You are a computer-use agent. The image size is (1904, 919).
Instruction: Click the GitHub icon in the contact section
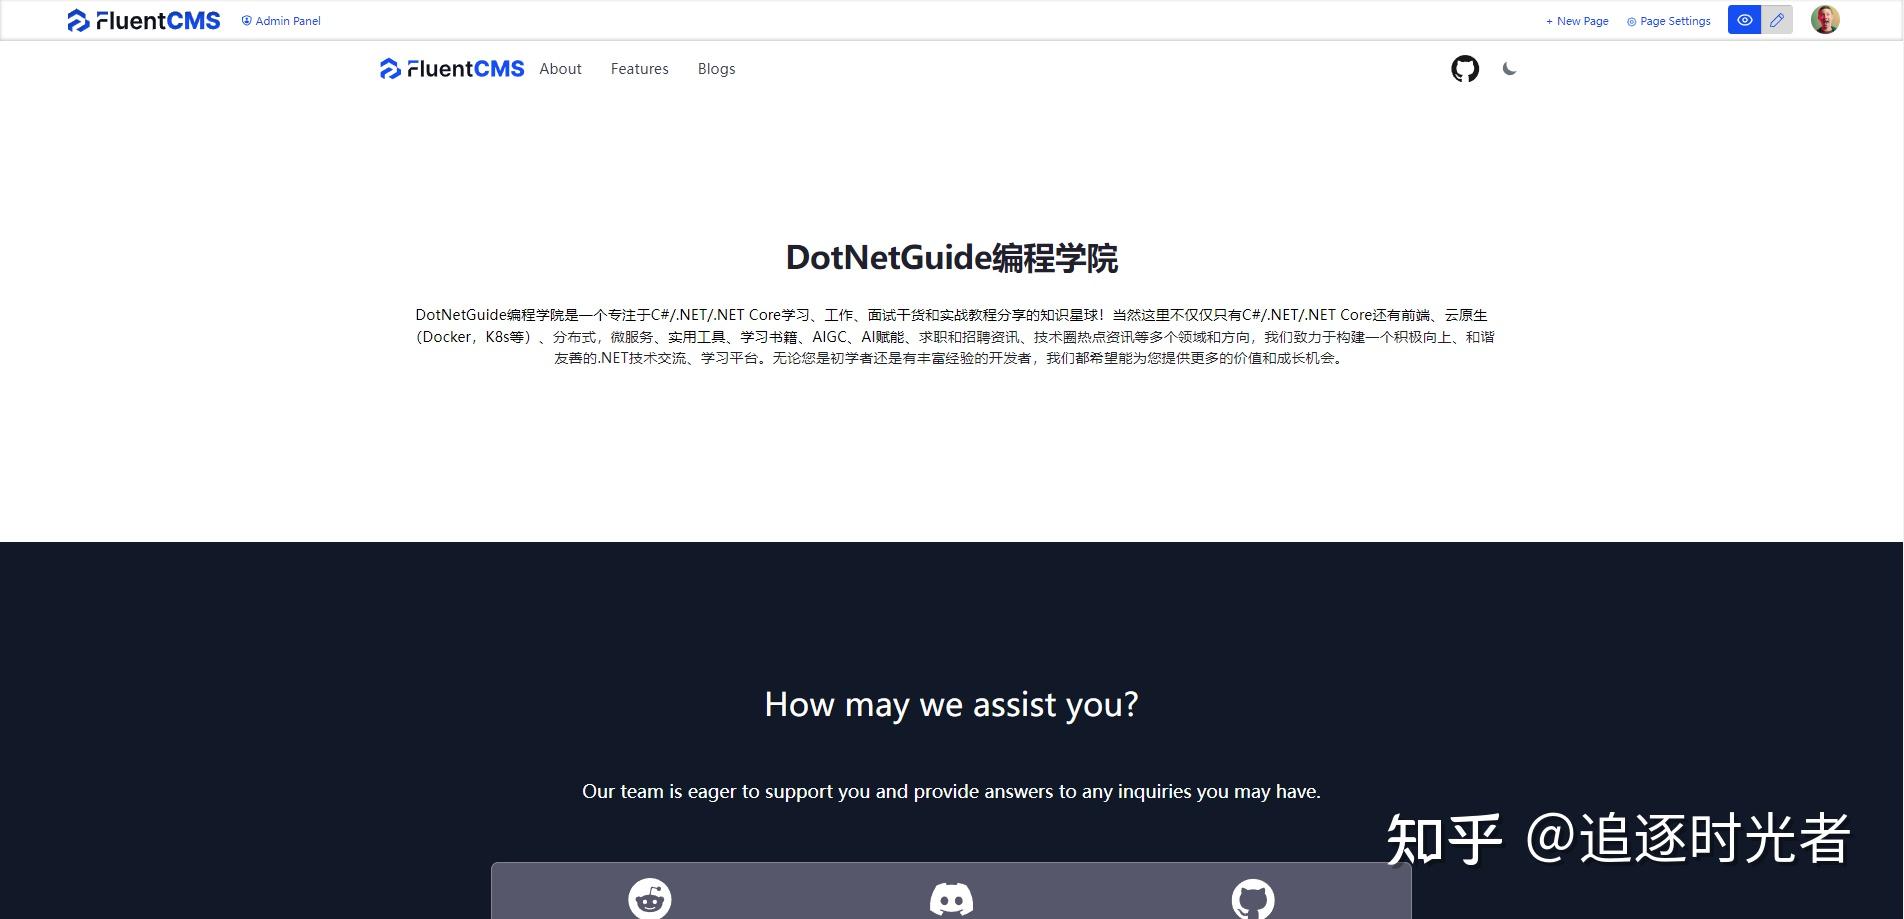tap(1255, 898)
